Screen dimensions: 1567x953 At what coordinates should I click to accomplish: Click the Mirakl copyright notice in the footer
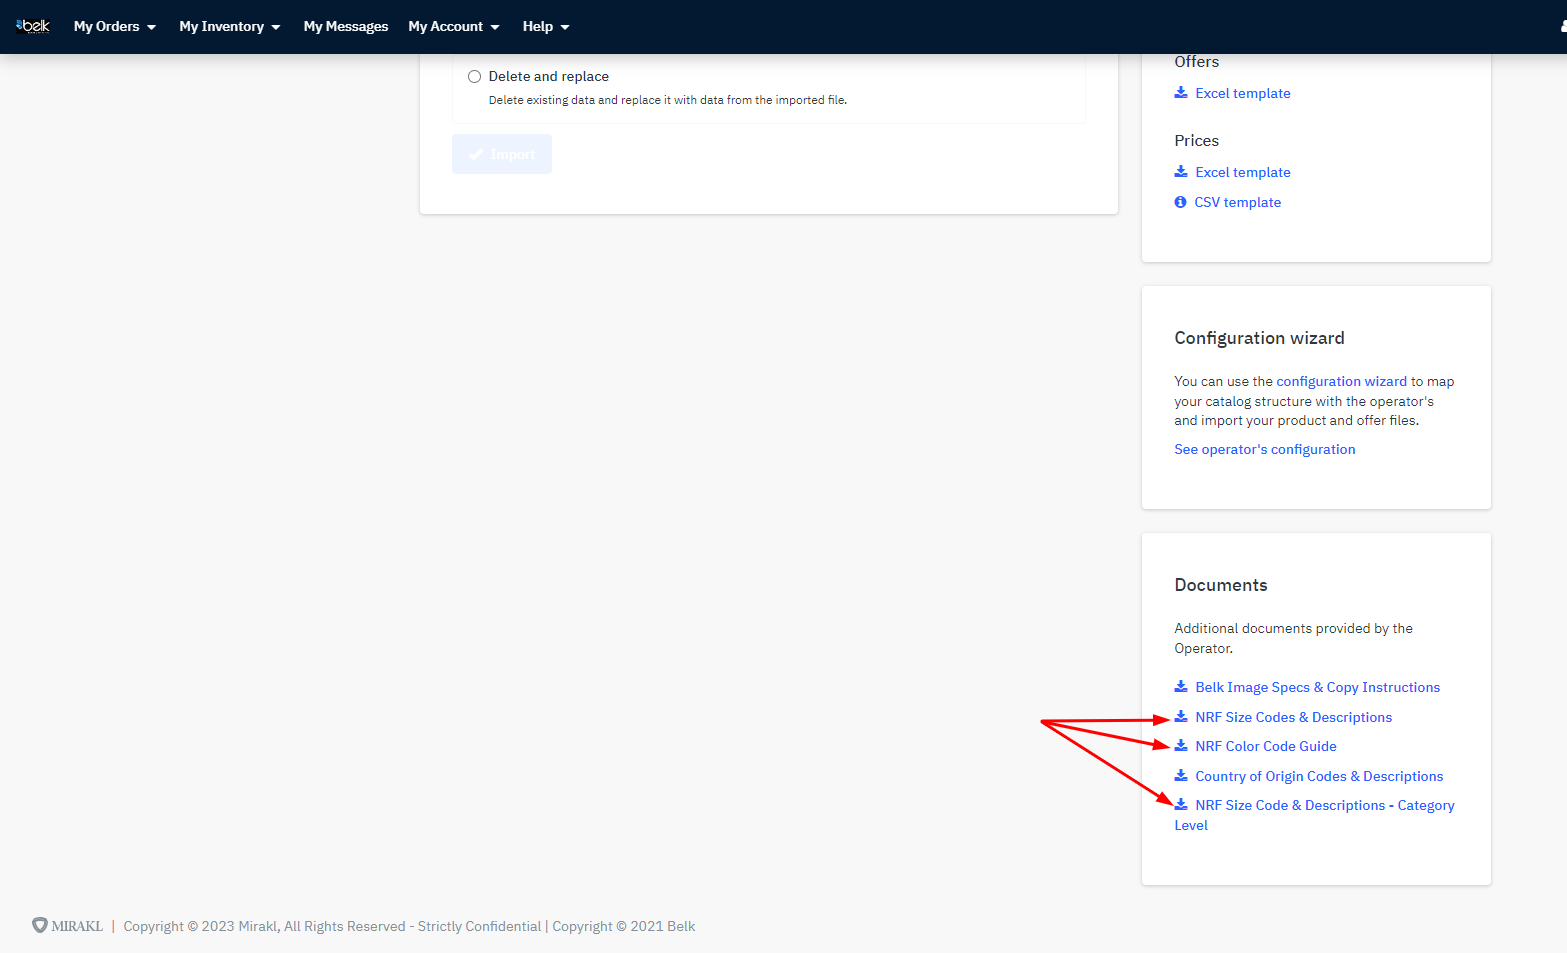(x=409, y=926)
